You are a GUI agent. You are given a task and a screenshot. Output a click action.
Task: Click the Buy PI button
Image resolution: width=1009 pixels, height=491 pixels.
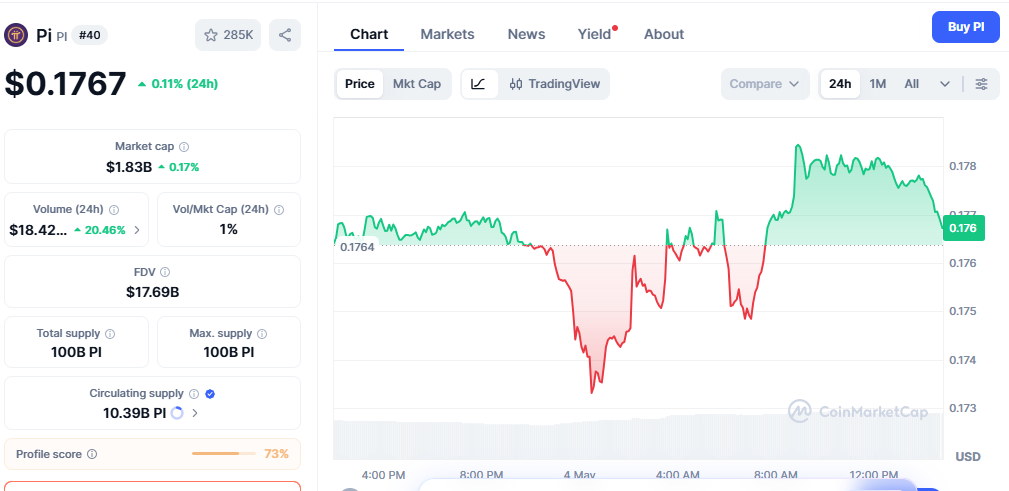click(966, 27)
